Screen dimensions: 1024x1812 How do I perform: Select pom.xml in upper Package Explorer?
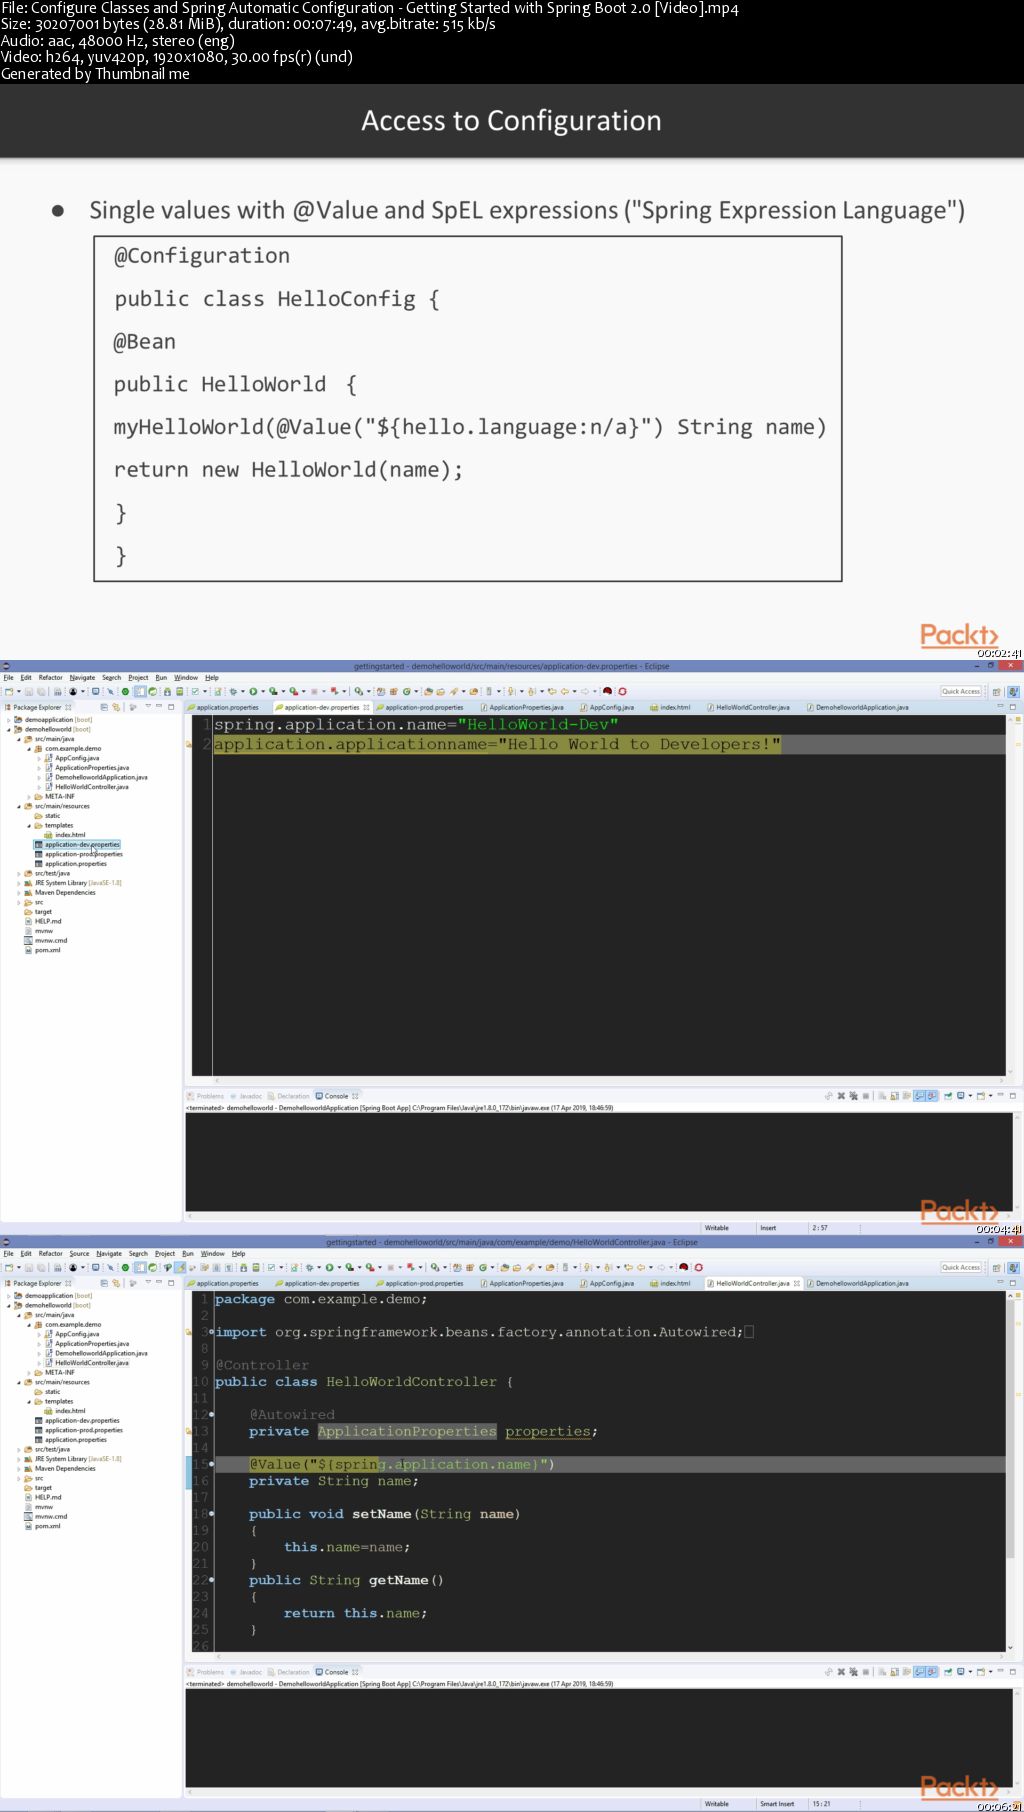[x=42, y=950]
